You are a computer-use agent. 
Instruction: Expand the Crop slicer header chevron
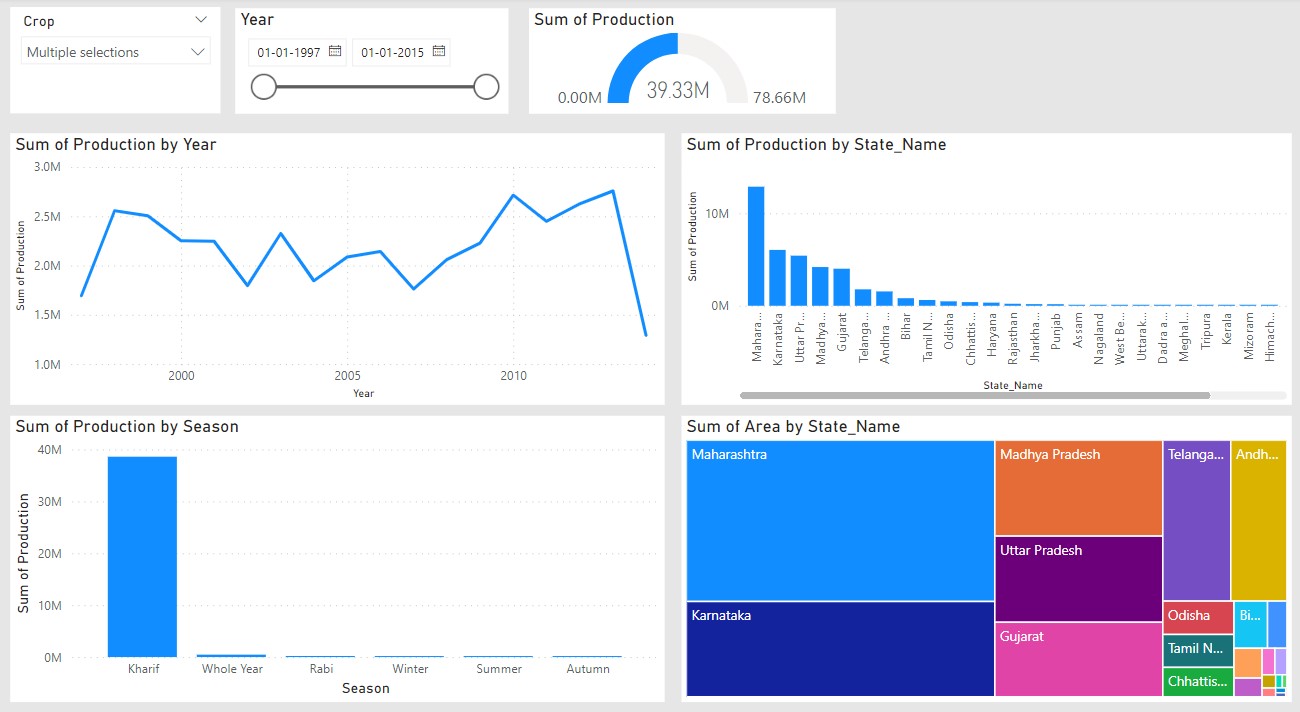pyautogui.click(x=201, y=20)
